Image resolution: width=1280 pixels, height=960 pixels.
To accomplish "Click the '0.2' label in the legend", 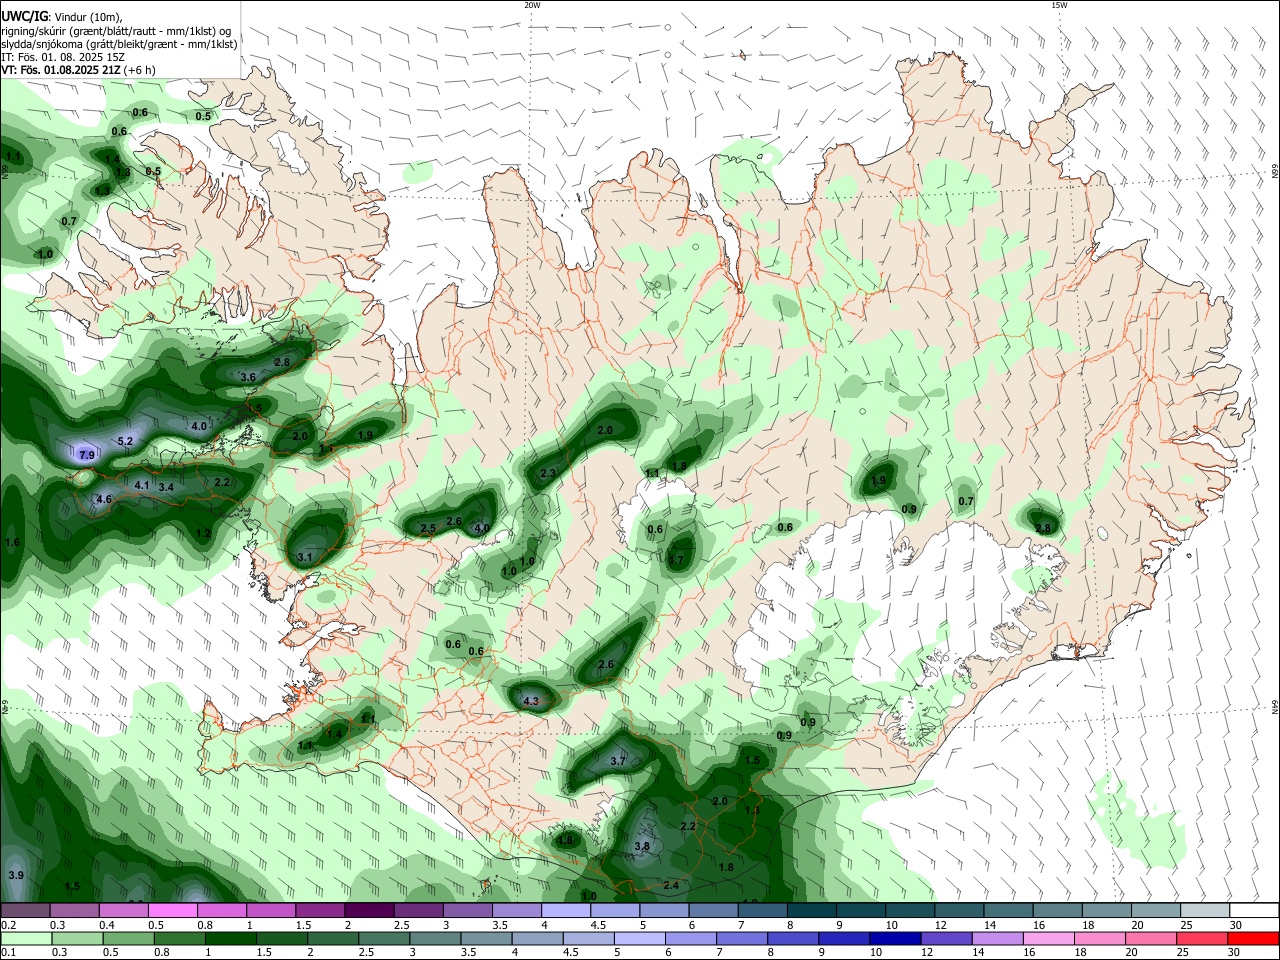I will tap(8, 925).
